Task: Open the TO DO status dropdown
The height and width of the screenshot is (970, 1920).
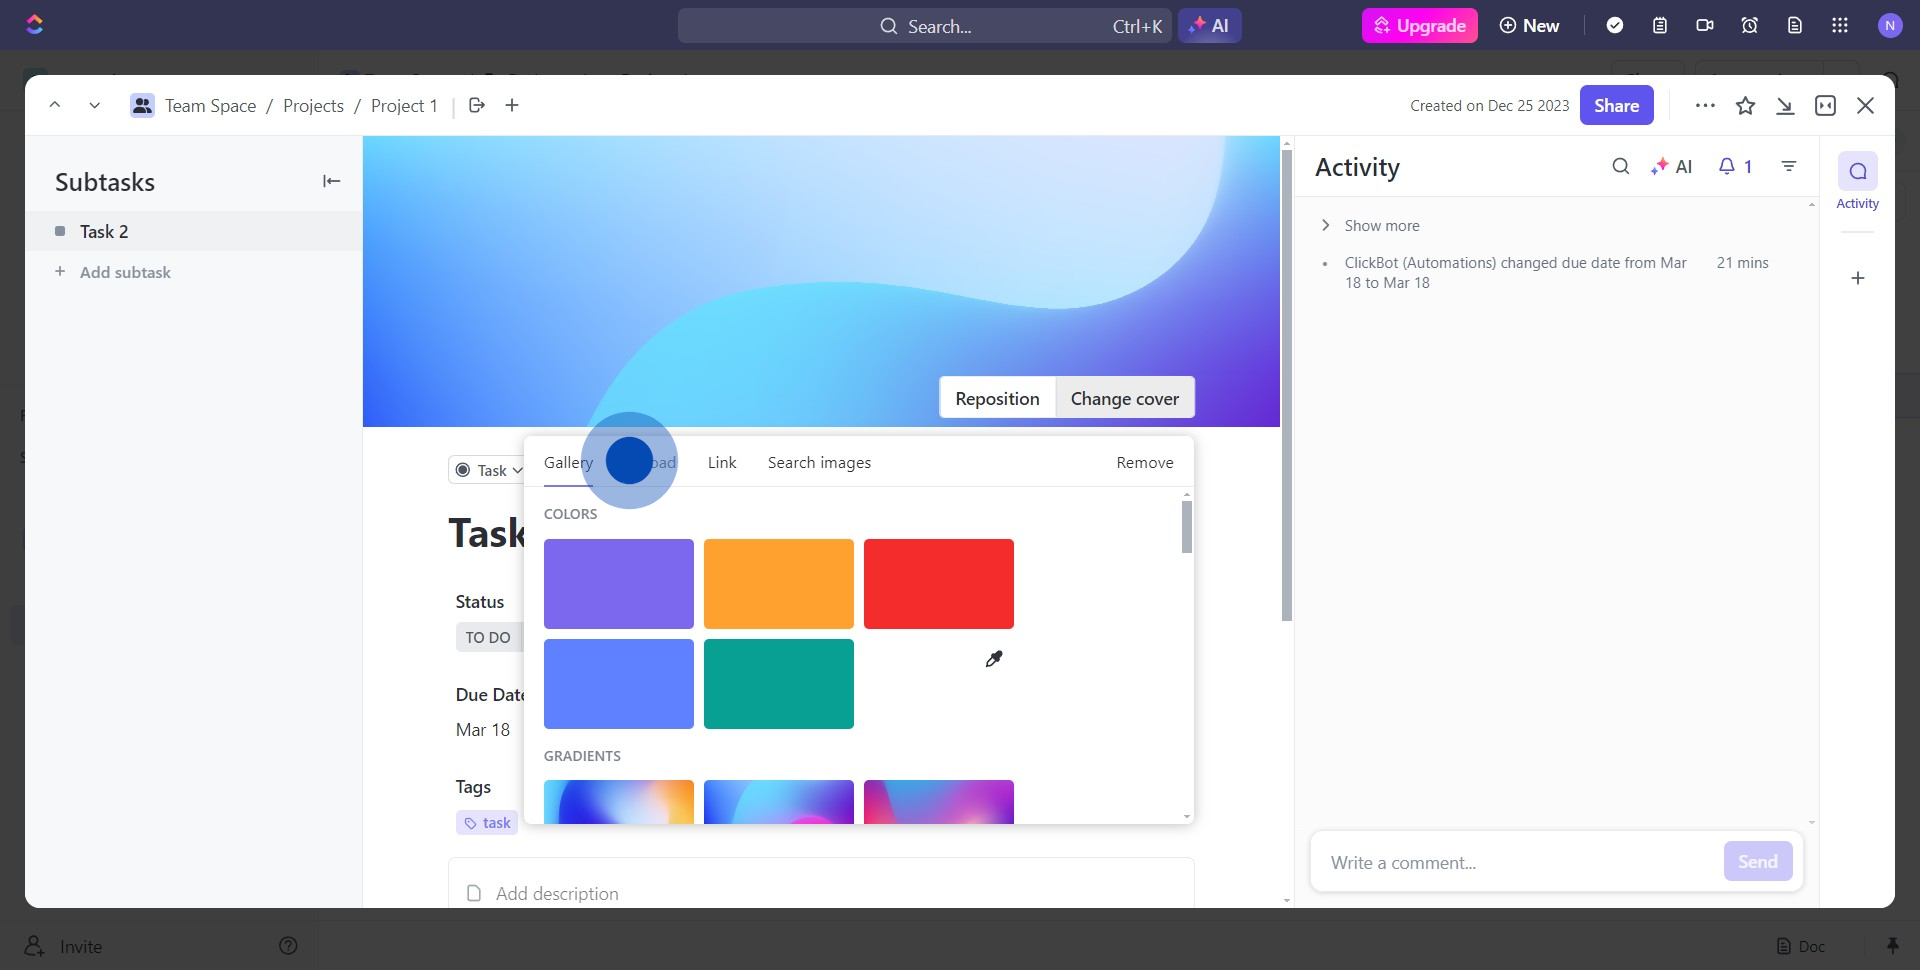Action: (488, 637)
